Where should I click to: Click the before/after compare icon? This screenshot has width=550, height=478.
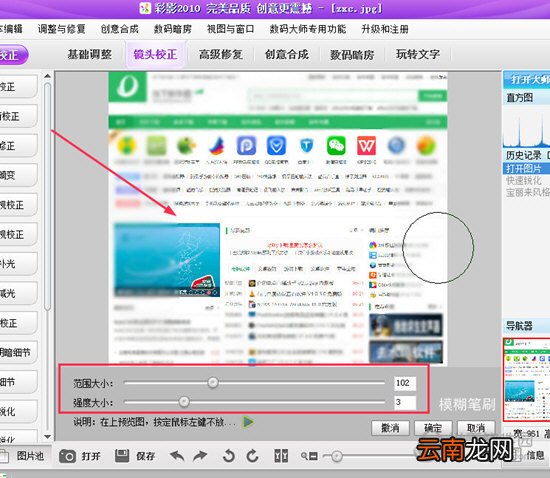(281, 456)
